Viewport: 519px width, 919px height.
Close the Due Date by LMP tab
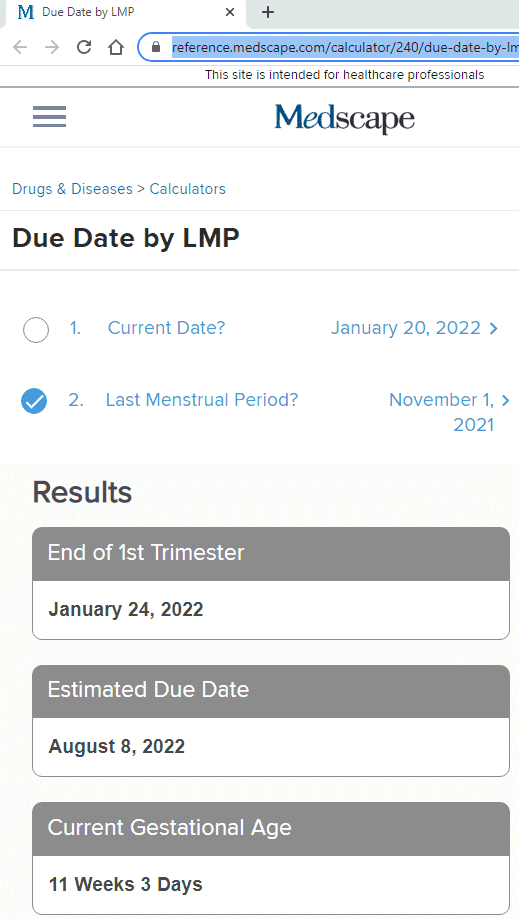click(x=230, y=12)
